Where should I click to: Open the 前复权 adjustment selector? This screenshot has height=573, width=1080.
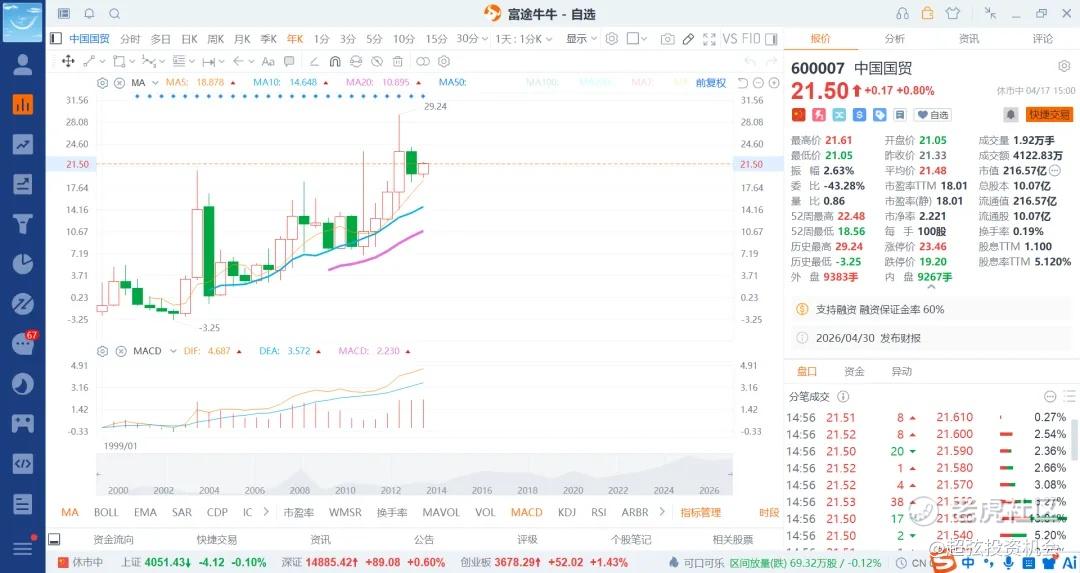pyautogui.click(x=711, y=82)
